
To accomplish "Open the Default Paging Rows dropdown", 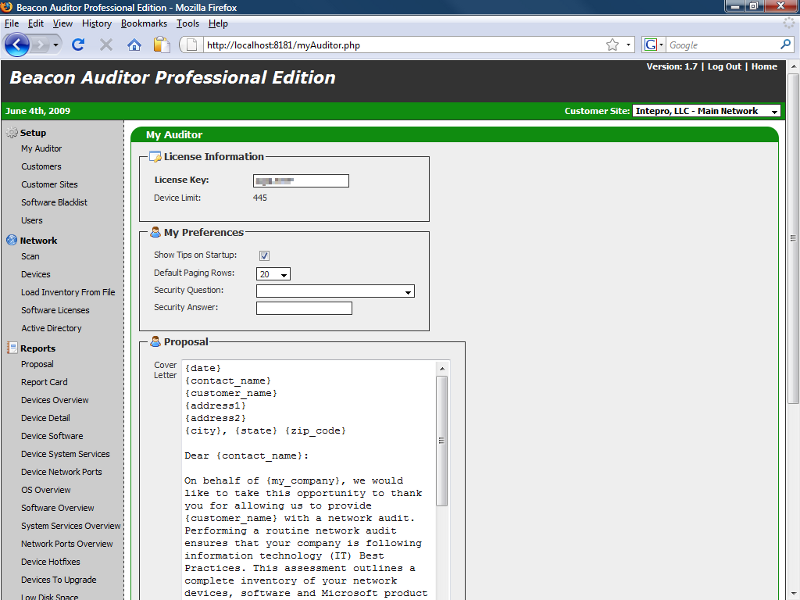I will click(273, 274).
